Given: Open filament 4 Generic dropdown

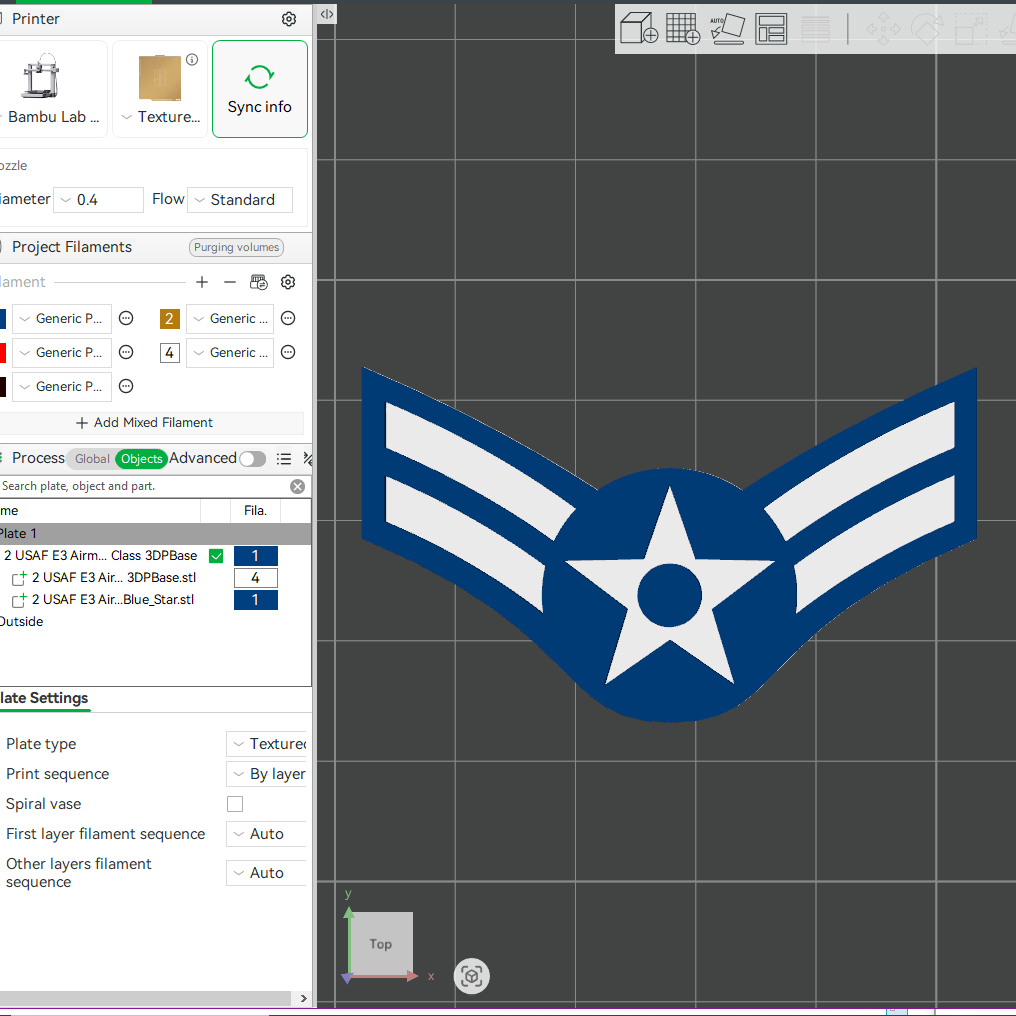Looking at the screenshot, I should (x=230, y=352).
